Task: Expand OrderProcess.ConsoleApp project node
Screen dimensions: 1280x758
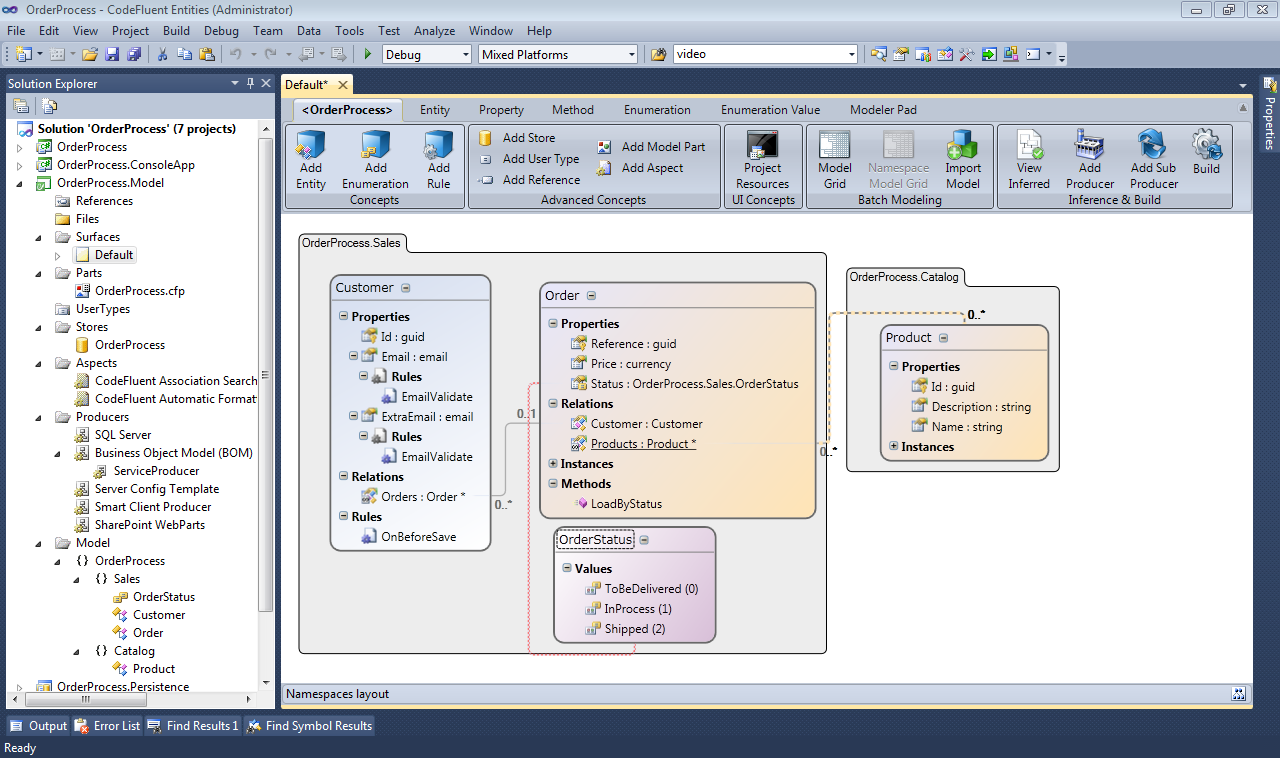Action: (x=19, y=165)
